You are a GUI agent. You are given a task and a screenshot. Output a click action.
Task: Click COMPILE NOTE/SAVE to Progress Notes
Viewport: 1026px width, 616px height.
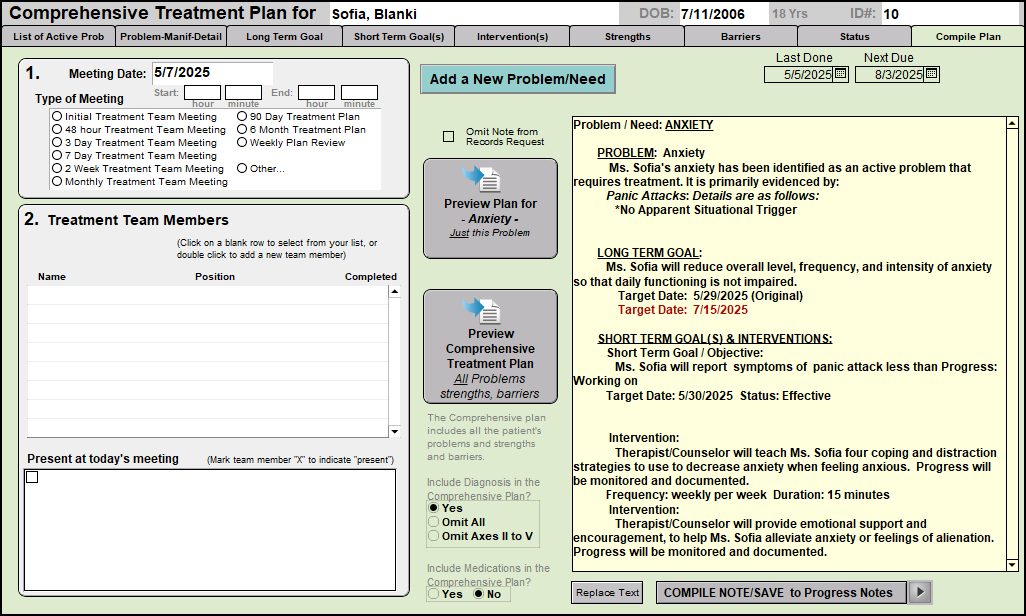tap(779, 592)
